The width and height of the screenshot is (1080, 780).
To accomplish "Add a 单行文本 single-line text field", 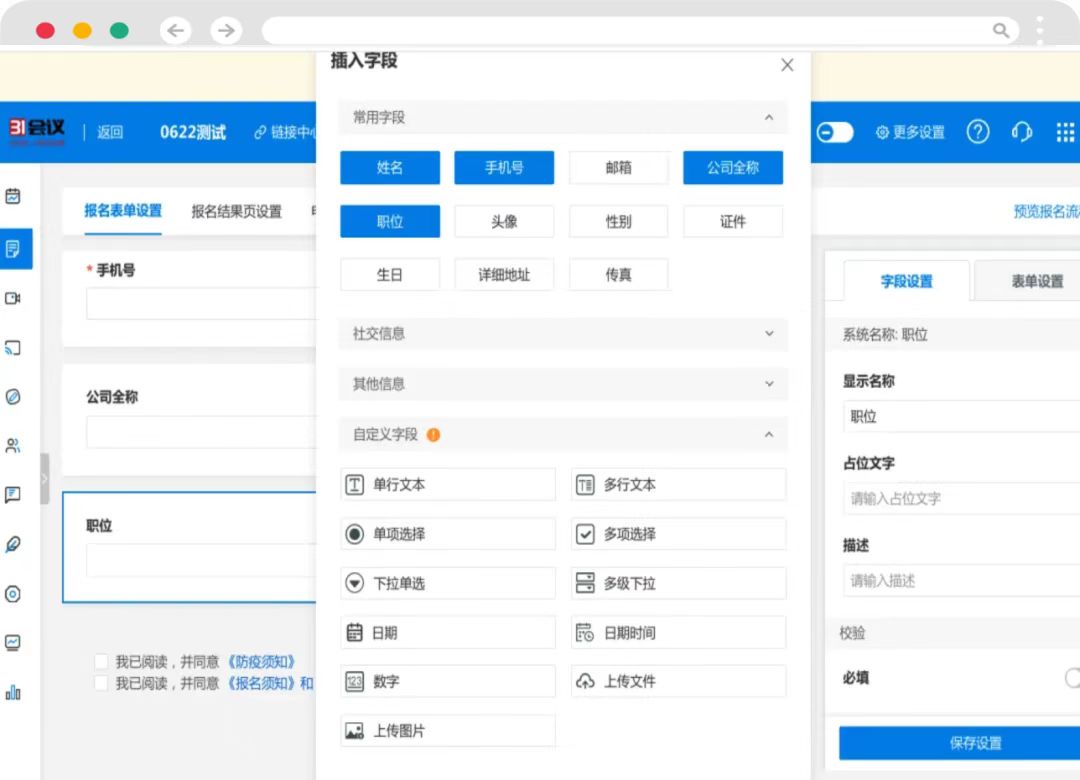I will tap(447, 484).
